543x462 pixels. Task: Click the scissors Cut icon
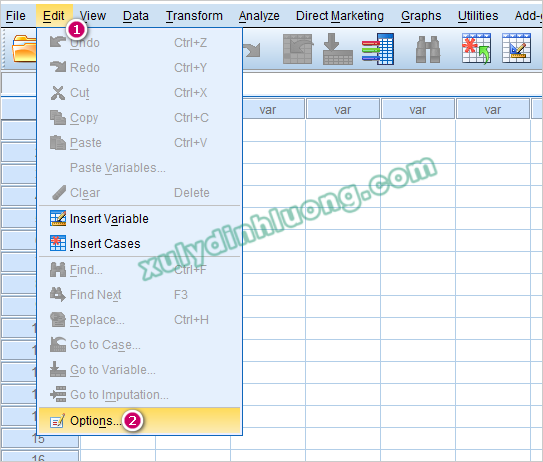click(x=57, y=93)
